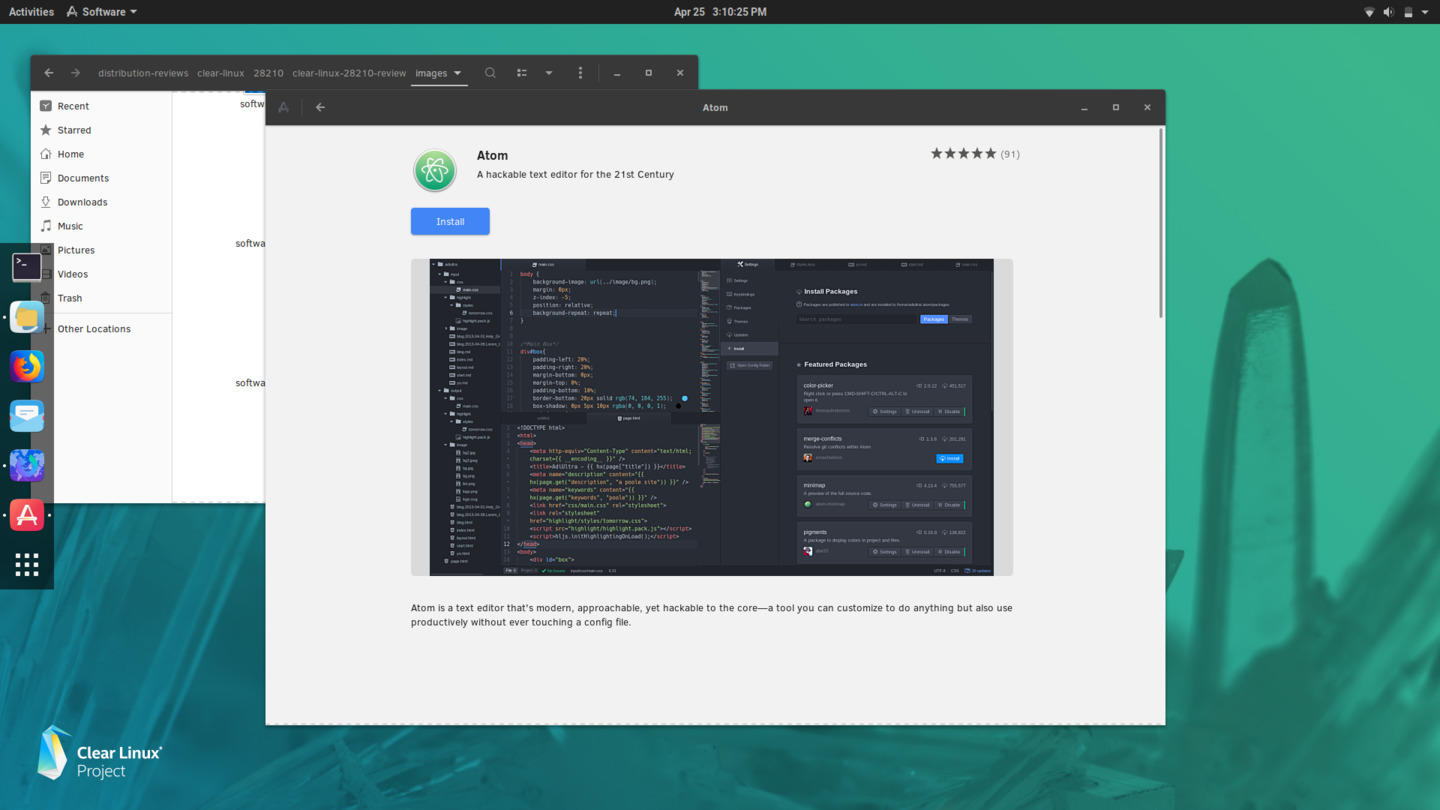Launch Terminal from the dock

(x=27, y=267)
